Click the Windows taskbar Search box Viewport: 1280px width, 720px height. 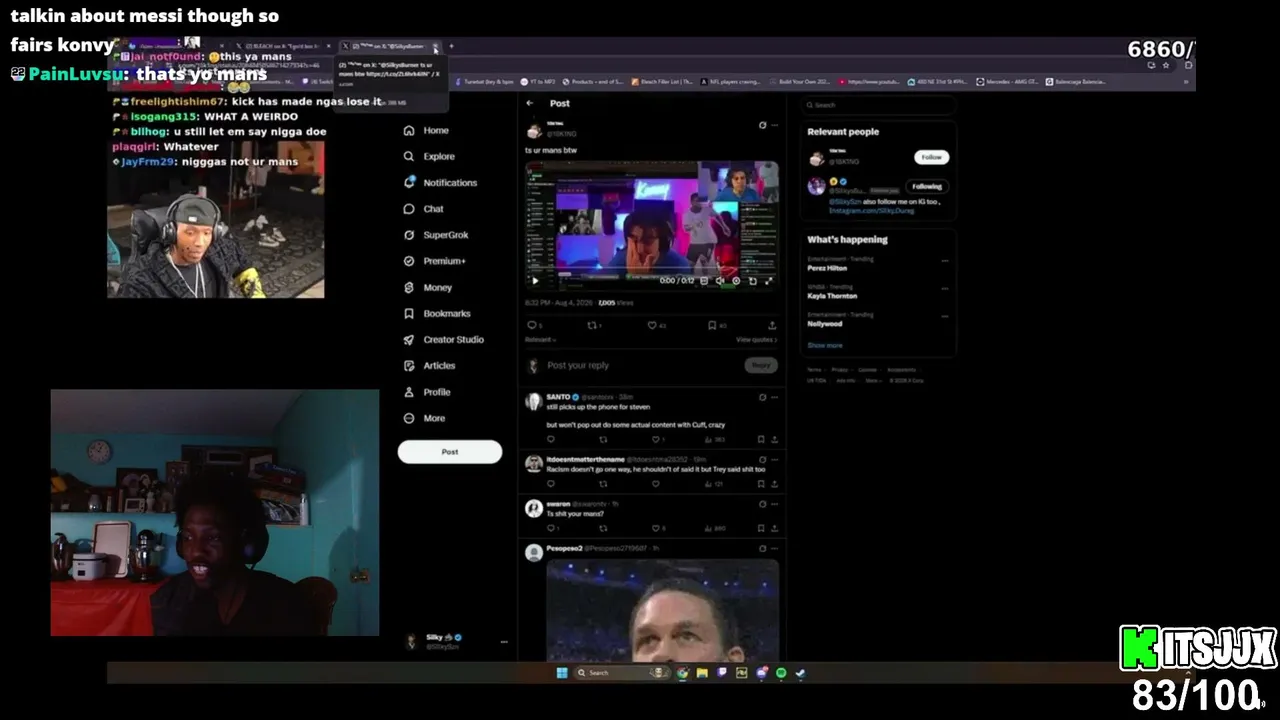click(x=620, y=673)
